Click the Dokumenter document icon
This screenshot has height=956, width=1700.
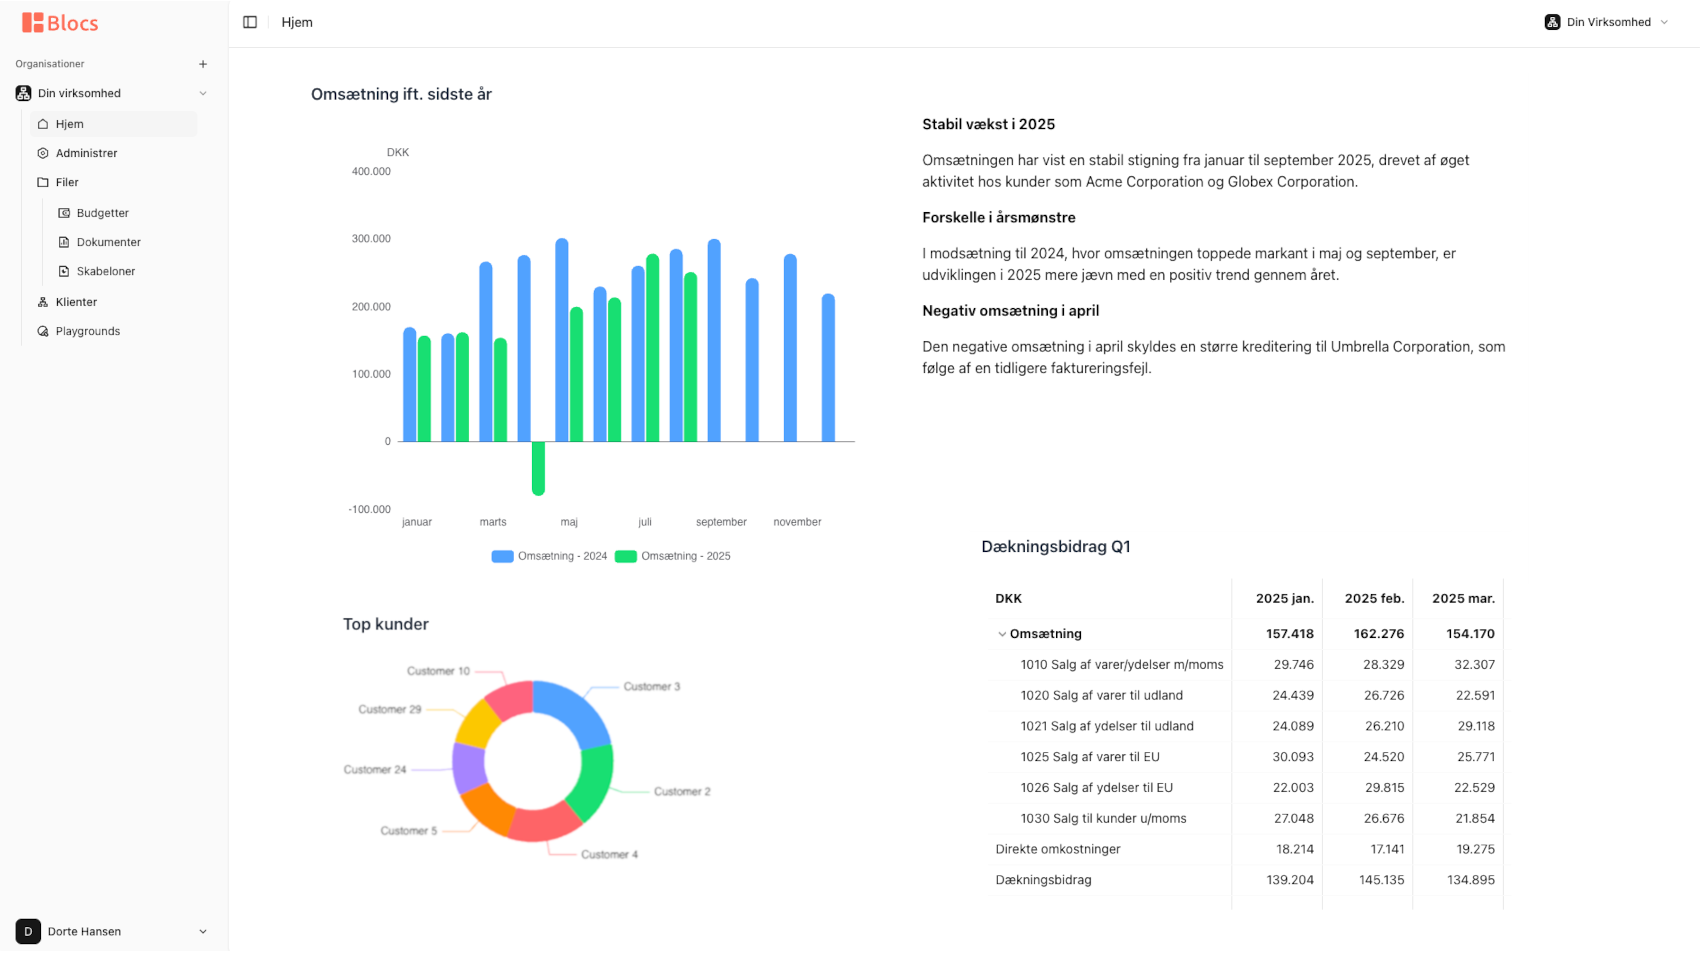point(64,242)
